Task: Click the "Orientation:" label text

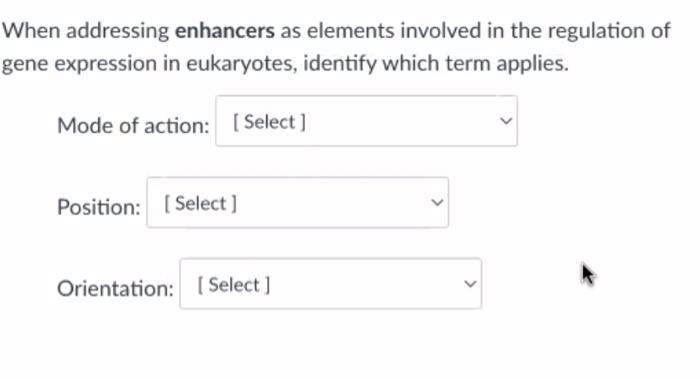Action: click(115, 288)
